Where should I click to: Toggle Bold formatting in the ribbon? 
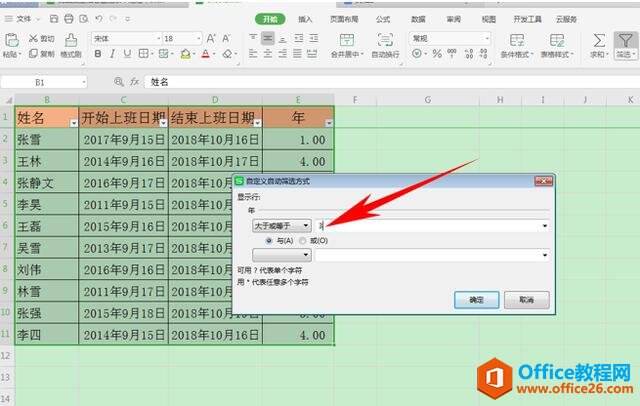[x=99, y=54]
